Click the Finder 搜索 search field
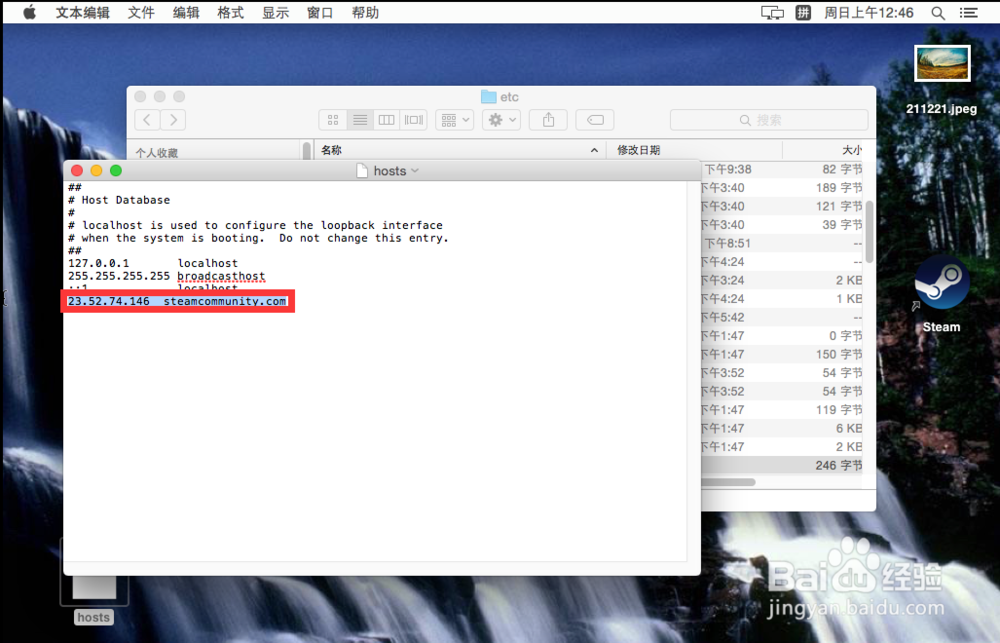This screenshot has height=643, width=1000. point(769,120)
